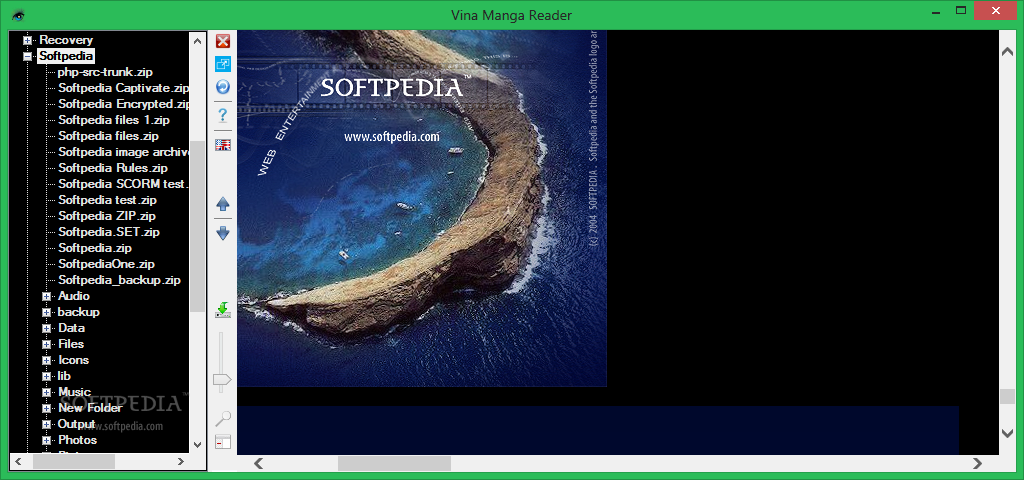Select SoftpediaOne.zip

tap(106, 264)
